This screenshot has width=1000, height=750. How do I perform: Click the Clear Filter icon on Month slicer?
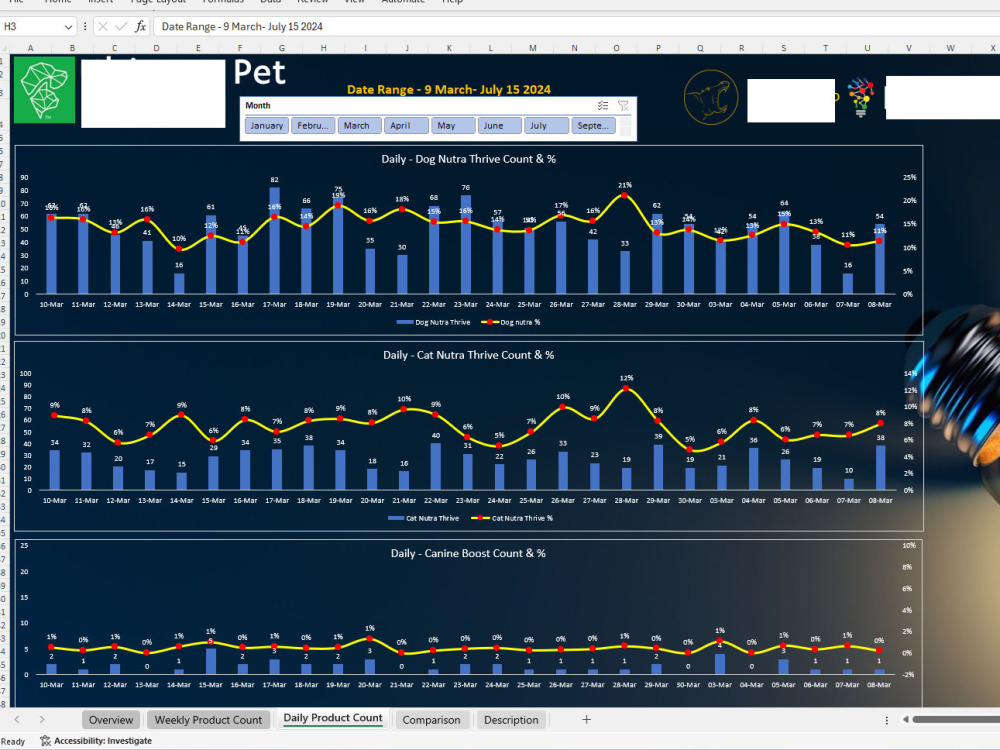coord(623,105)
